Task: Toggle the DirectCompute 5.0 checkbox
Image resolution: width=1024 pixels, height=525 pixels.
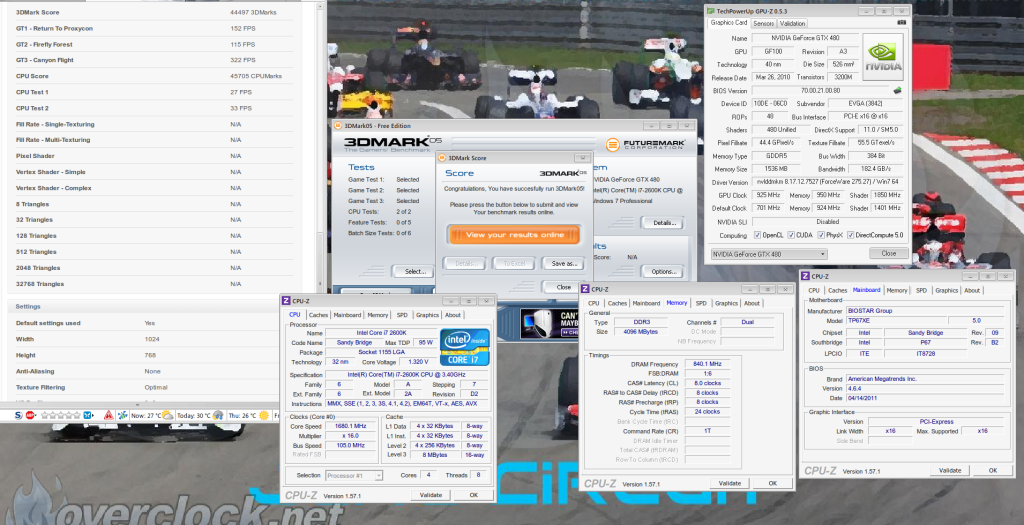Action: (x=851, y=235)
